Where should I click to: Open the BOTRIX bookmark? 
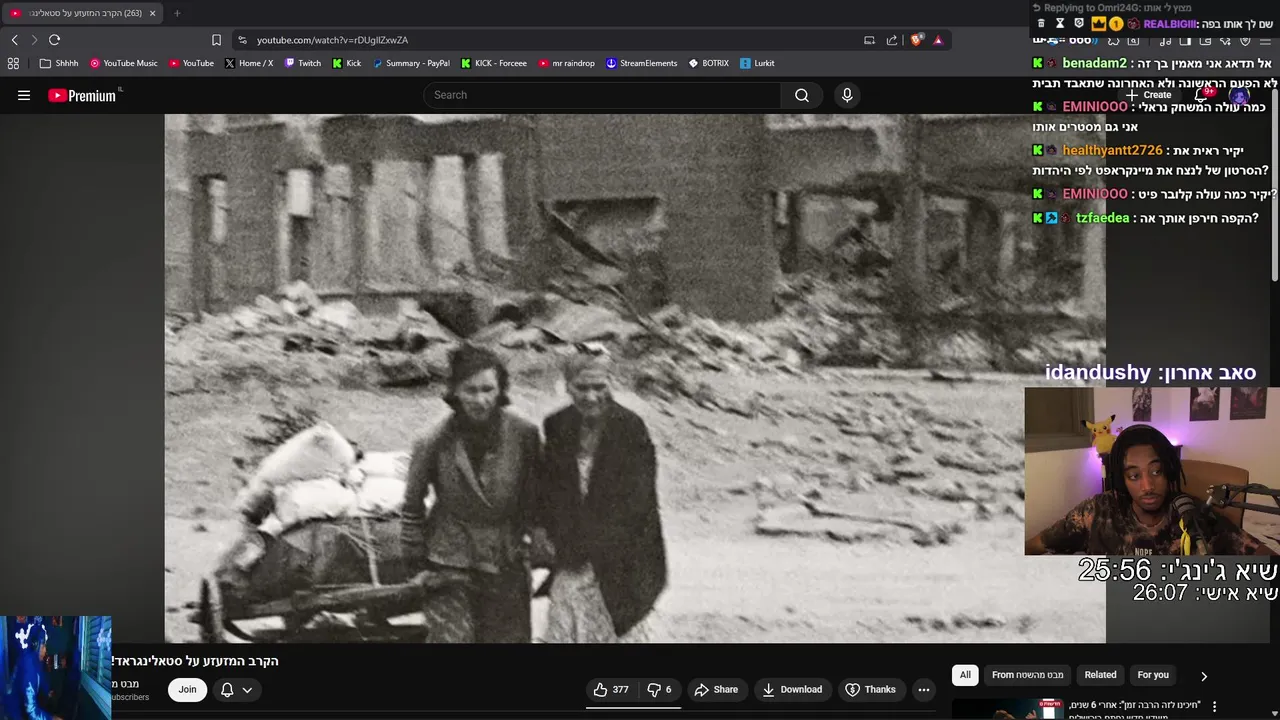tap(708, 63)
